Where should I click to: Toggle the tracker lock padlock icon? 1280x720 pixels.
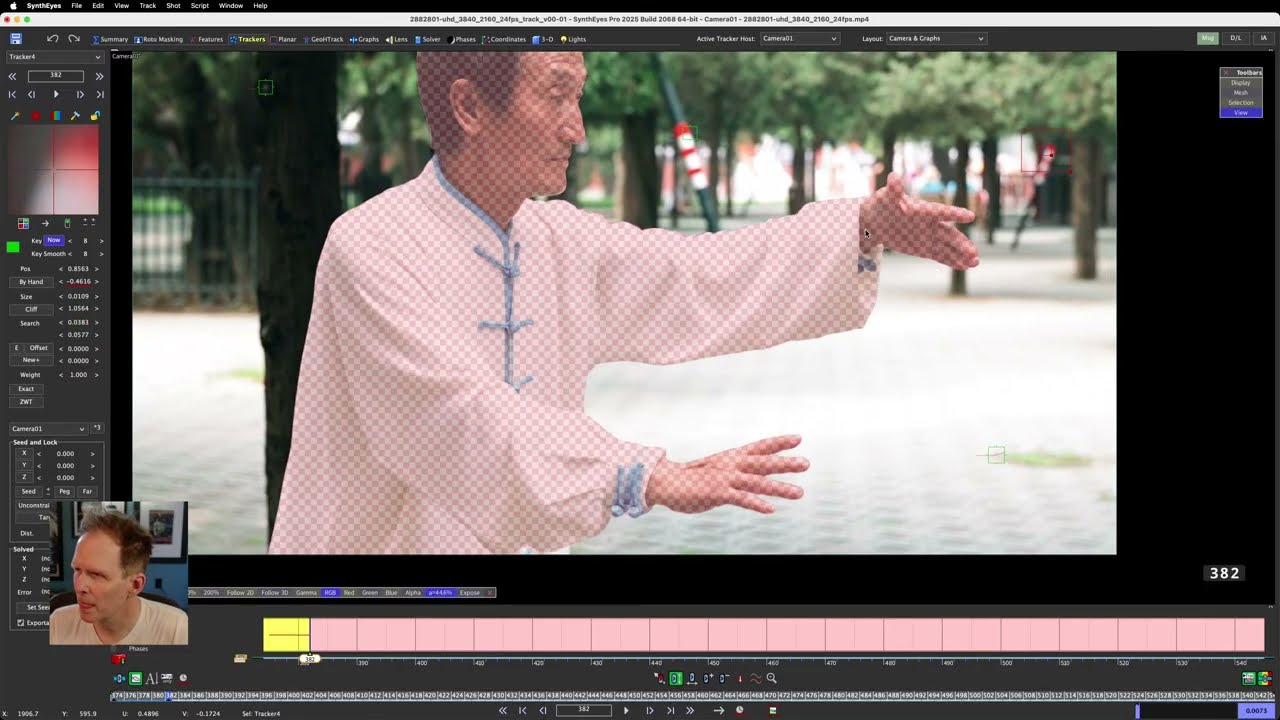(x=95, y=116)
